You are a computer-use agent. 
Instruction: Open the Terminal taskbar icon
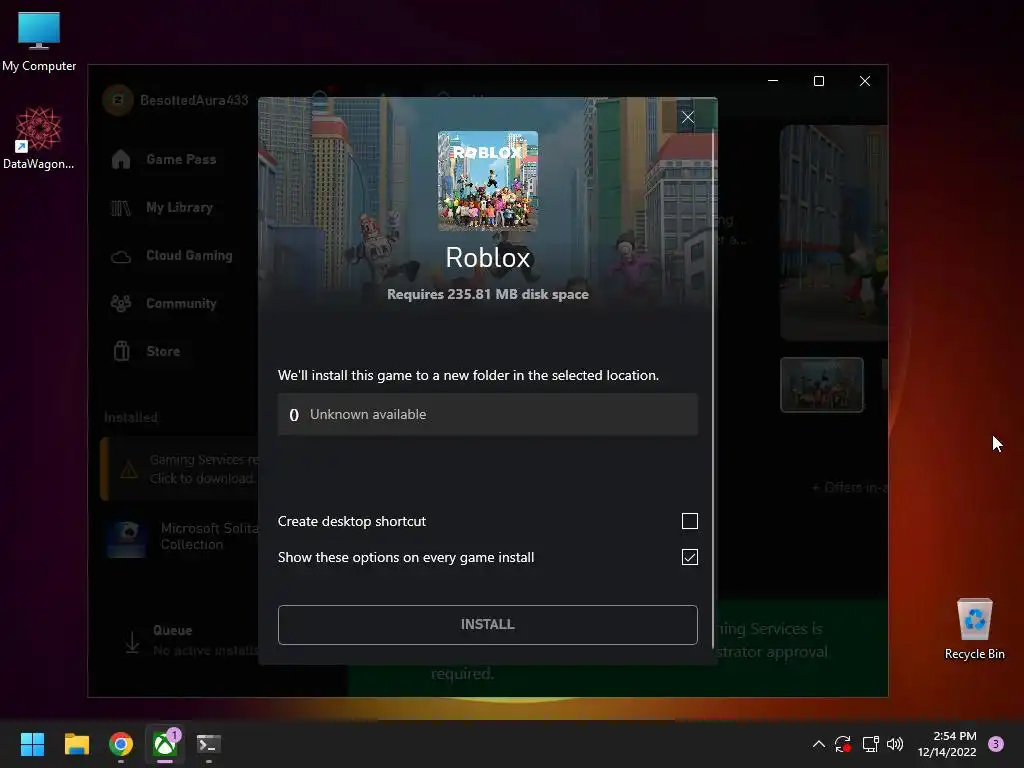tap(209, 744)
